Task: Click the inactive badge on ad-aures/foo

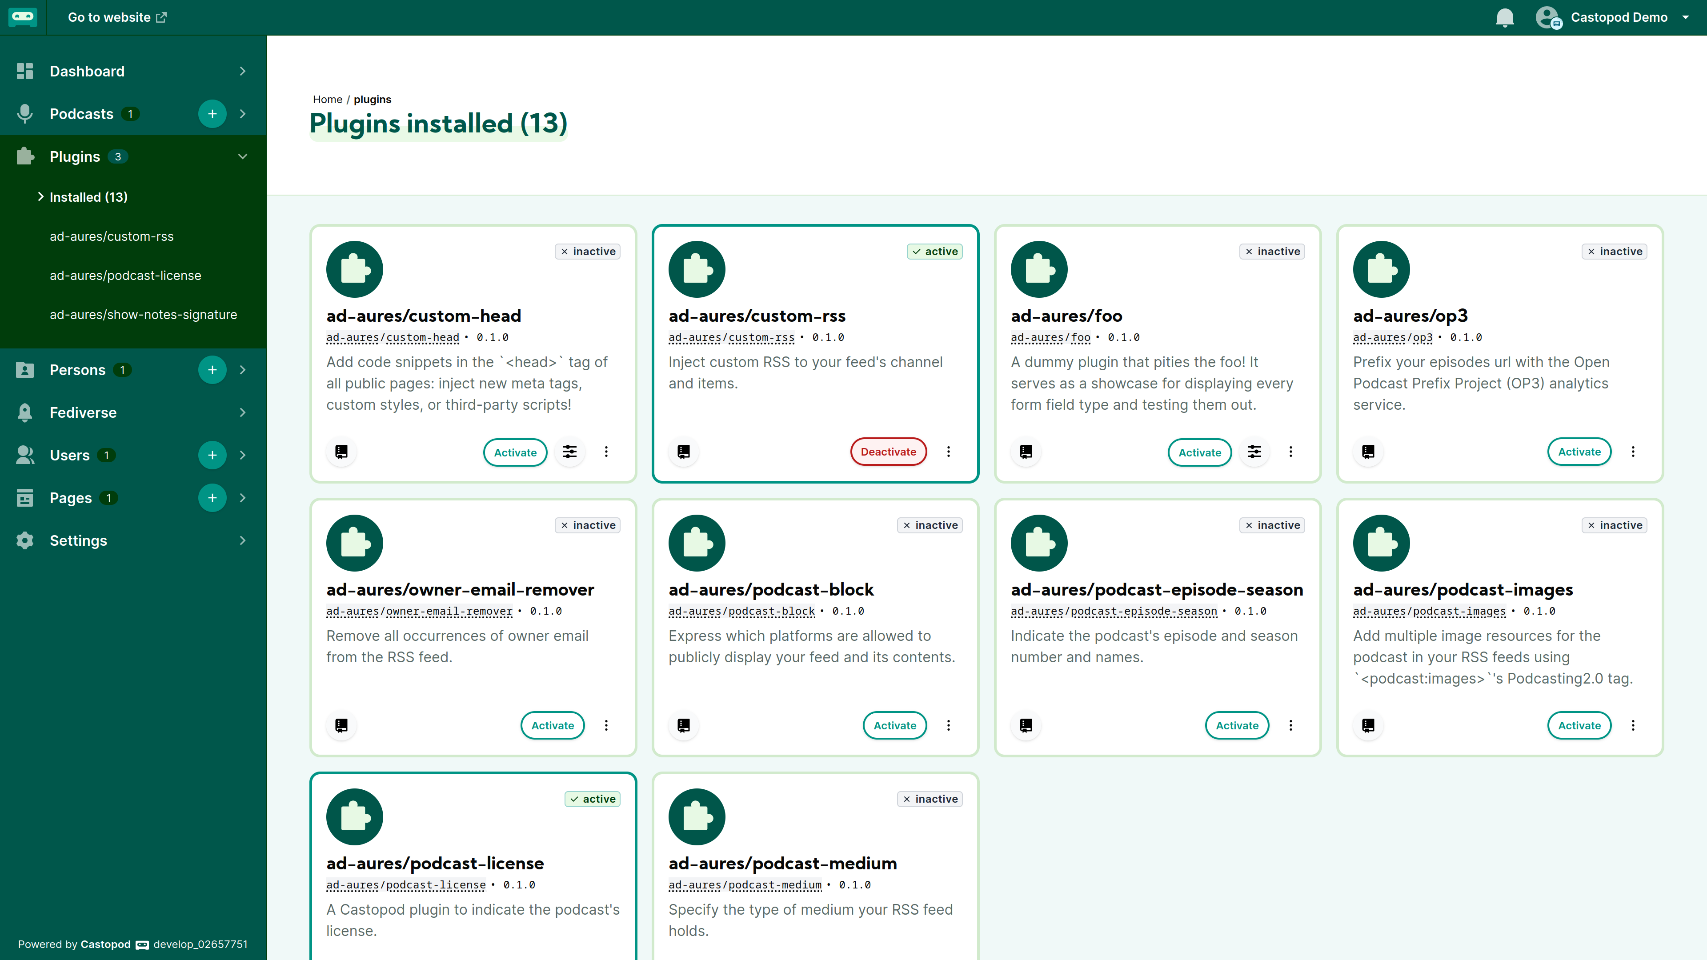Action: (x=1271, y=251)
